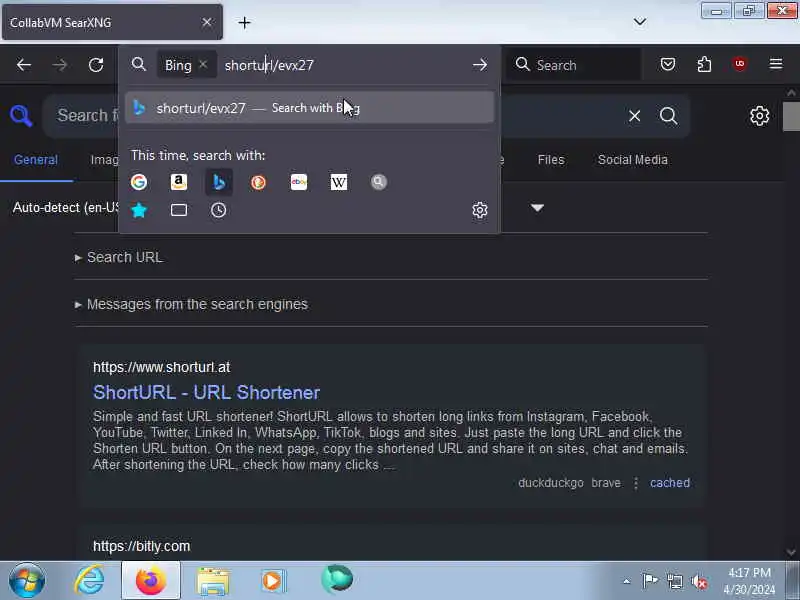Click the muted volume tray icon
Image resolution: width=800 pixels, height=600 pixels.
point(699,581)
